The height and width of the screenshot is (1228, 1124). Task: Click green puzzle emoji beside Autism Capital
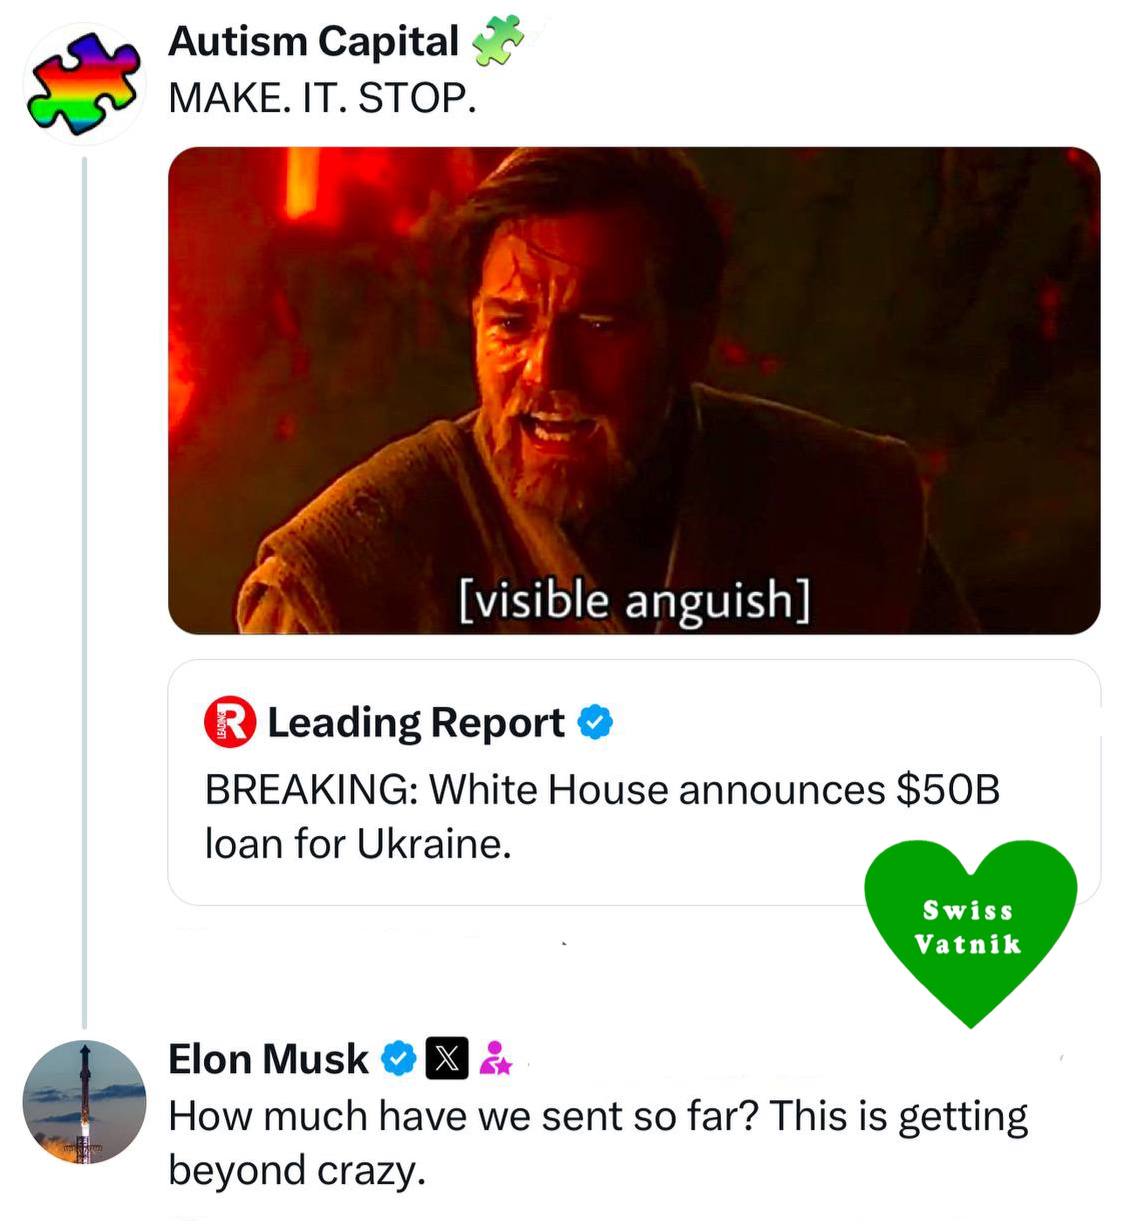tap(497, 43)
